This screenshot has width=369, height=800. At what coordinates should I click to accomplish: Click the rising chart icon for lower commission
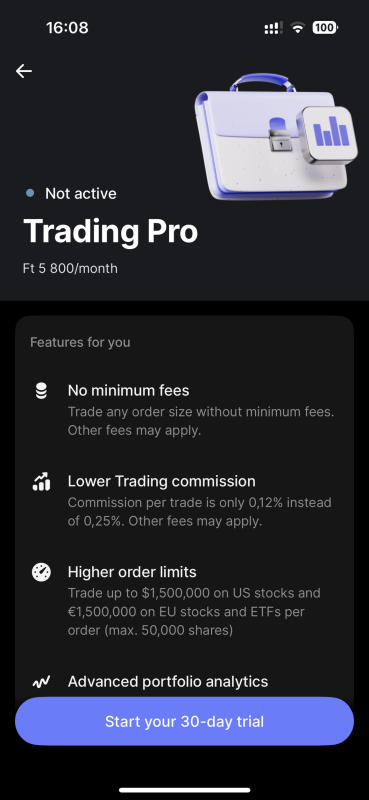(41, 481)
